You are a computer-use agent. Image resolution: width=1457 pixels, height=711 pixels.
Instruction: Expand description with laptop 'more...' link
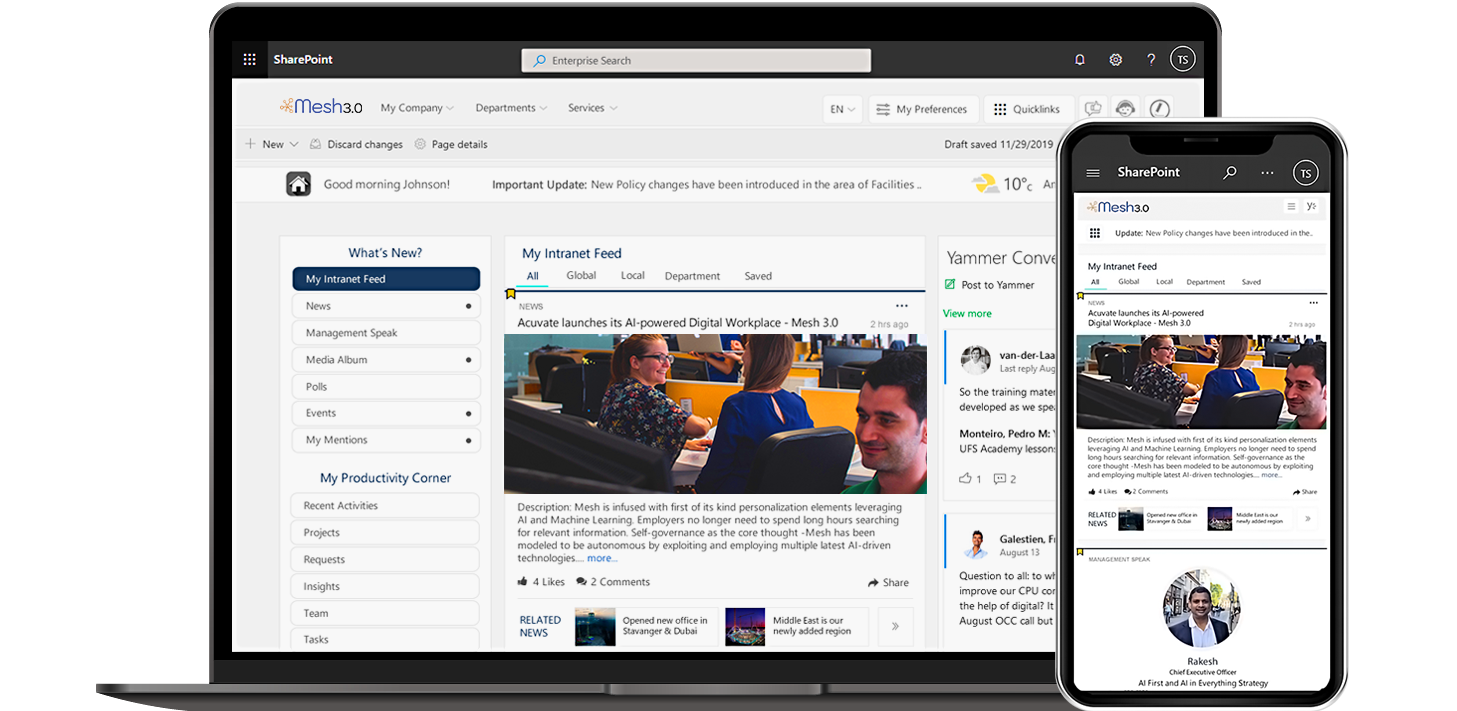click(601, 558)
